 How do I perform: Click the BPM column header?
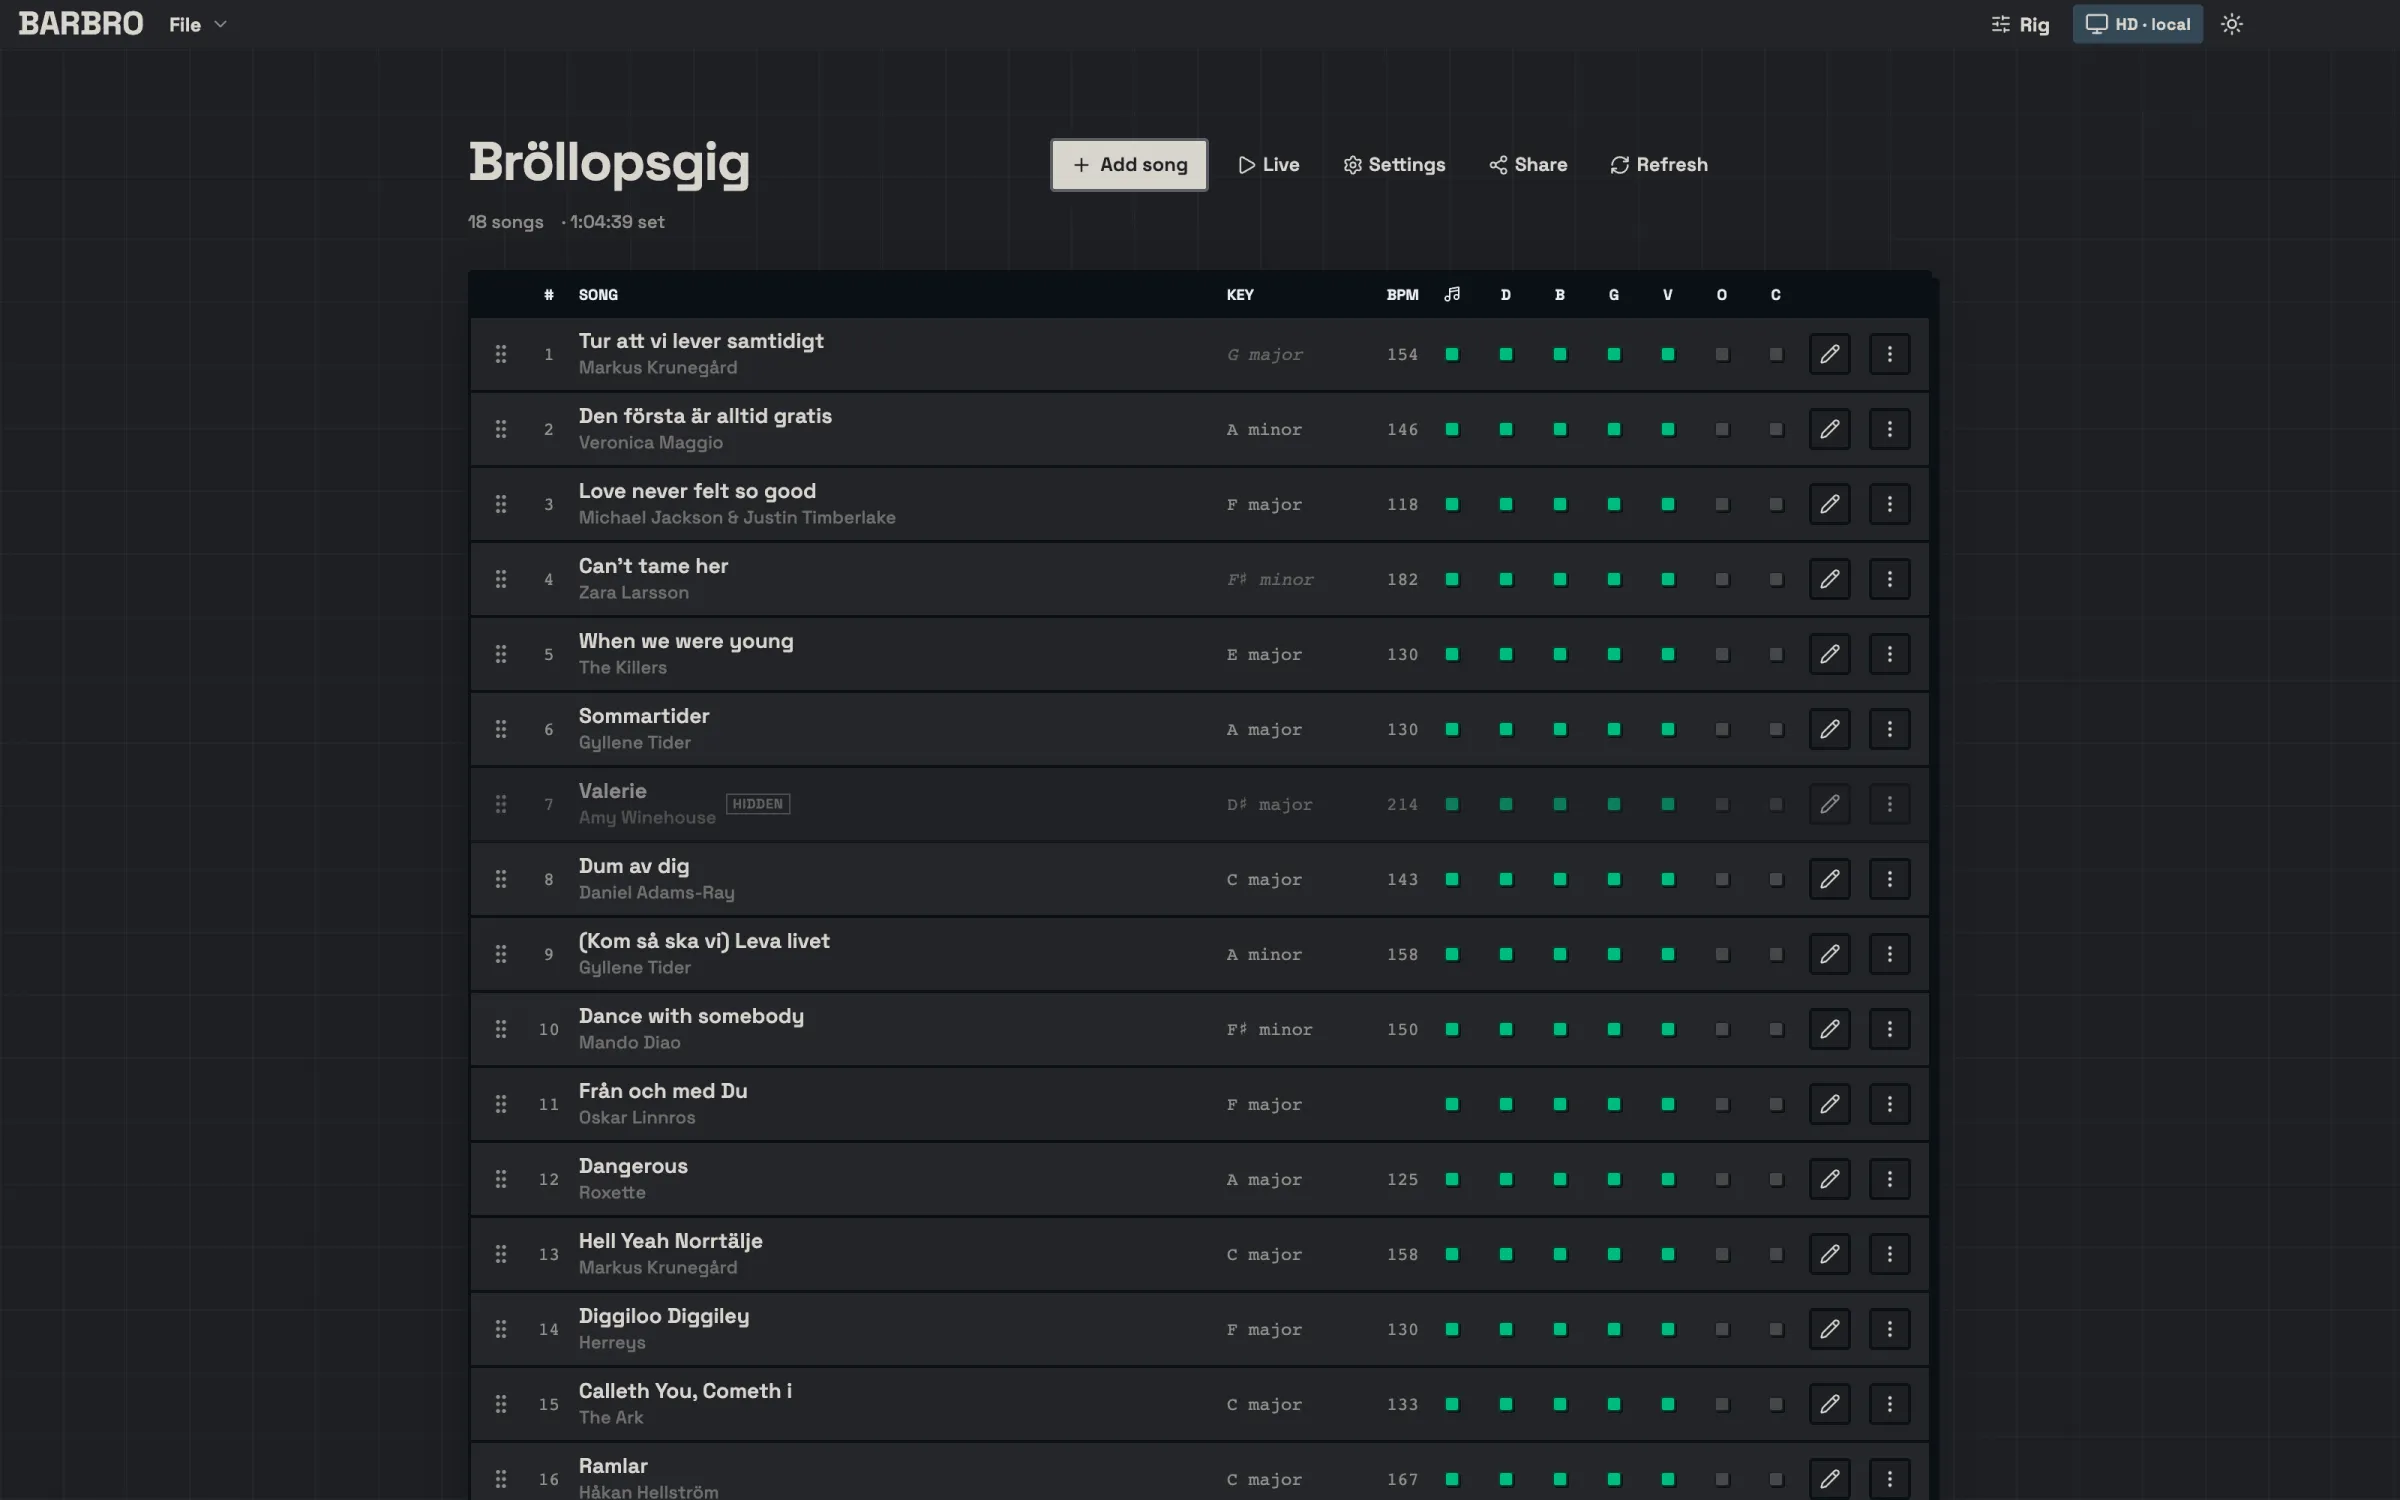click(x=1402, y=294)
